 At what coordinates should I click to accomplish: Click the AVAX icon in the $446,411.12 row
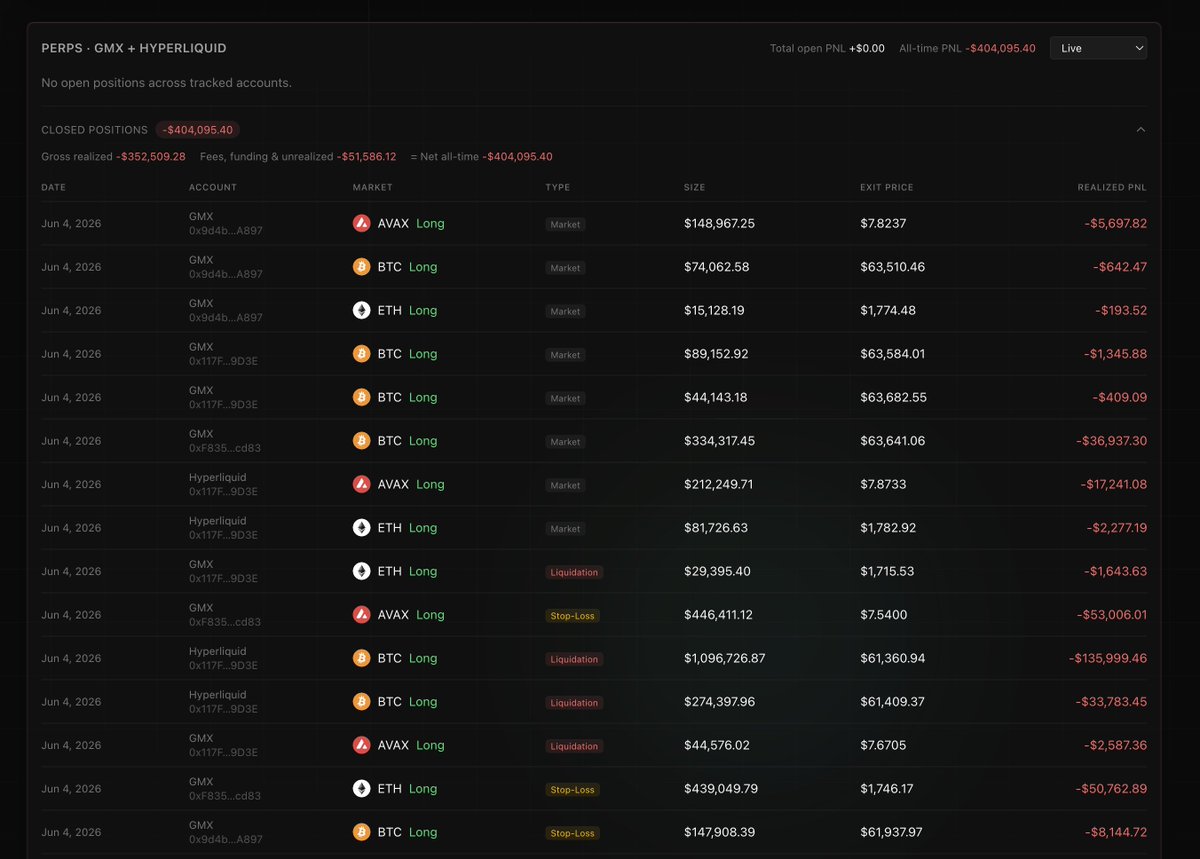point(361,615)
